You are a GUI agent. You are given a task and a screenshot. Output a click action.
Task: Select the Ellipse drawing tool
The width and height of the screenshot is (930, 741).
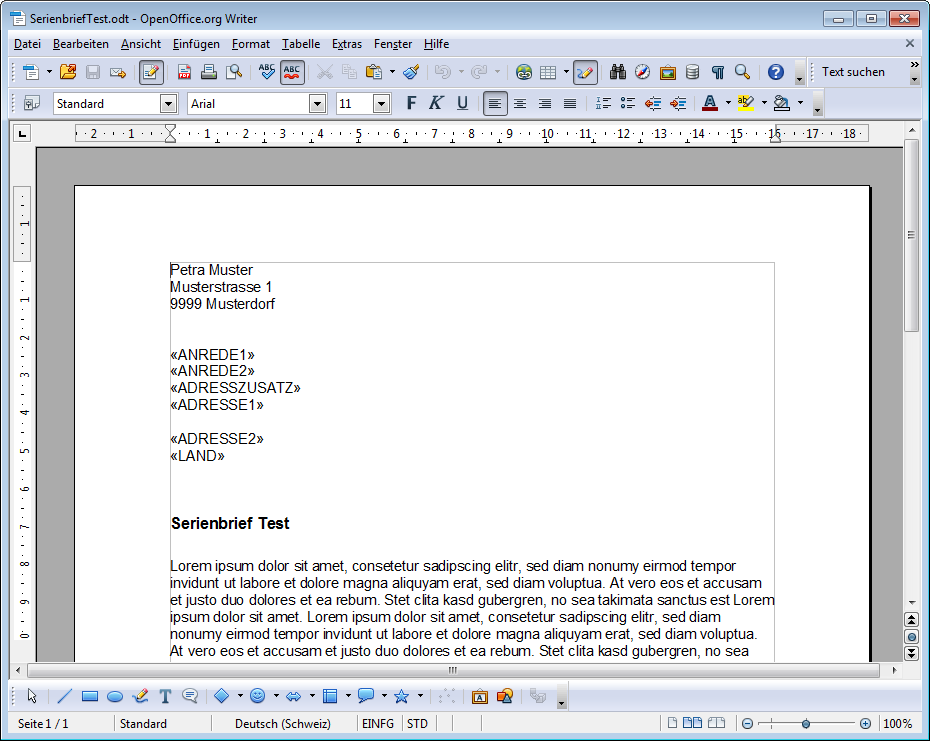pos(115,696)
